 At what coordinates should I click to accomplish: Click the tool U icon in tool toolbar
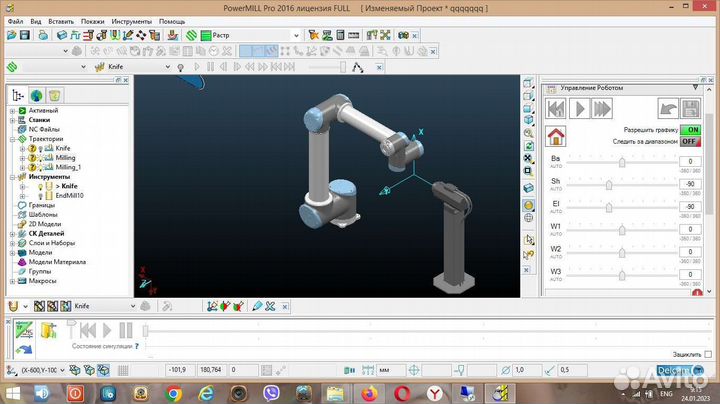[x=13, y=306]
